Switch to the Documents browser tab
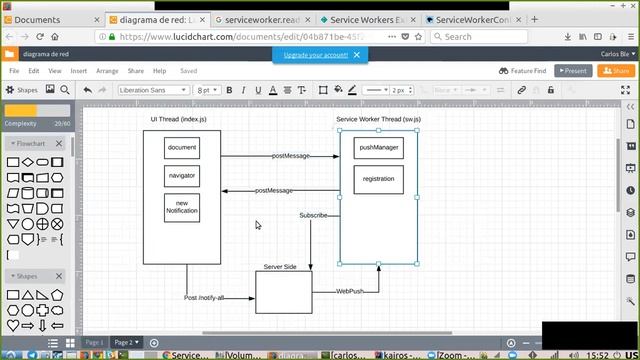This screenshot has height=360, width=640. [52, 20]
